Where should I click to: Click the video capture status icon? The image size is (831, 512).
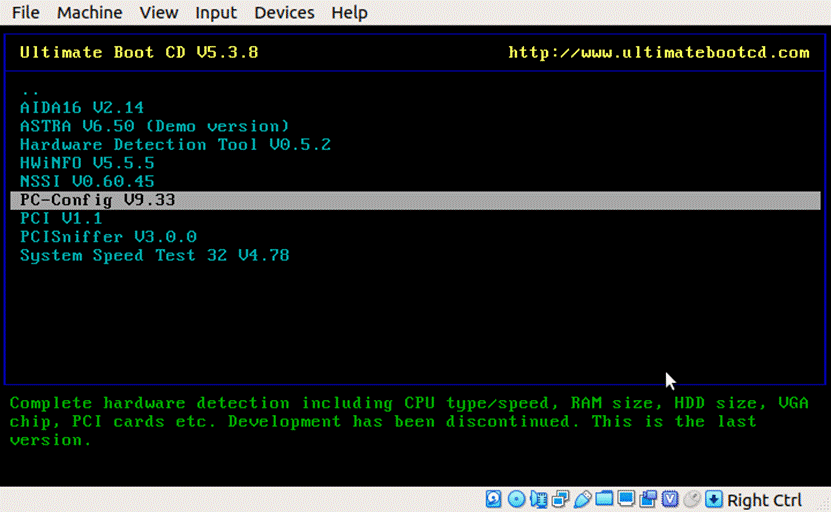[x=648, y=499]
